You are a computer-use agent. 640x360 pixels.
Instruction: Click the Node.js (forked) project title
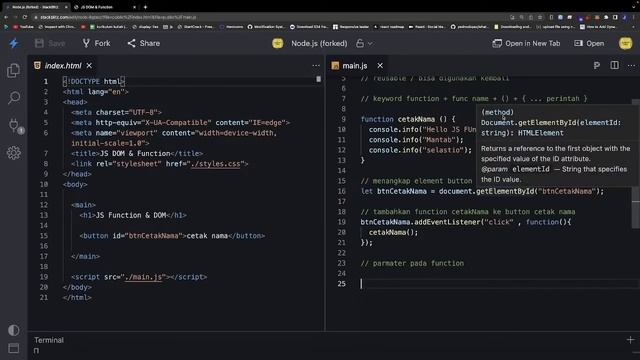[x=319, y=43]
